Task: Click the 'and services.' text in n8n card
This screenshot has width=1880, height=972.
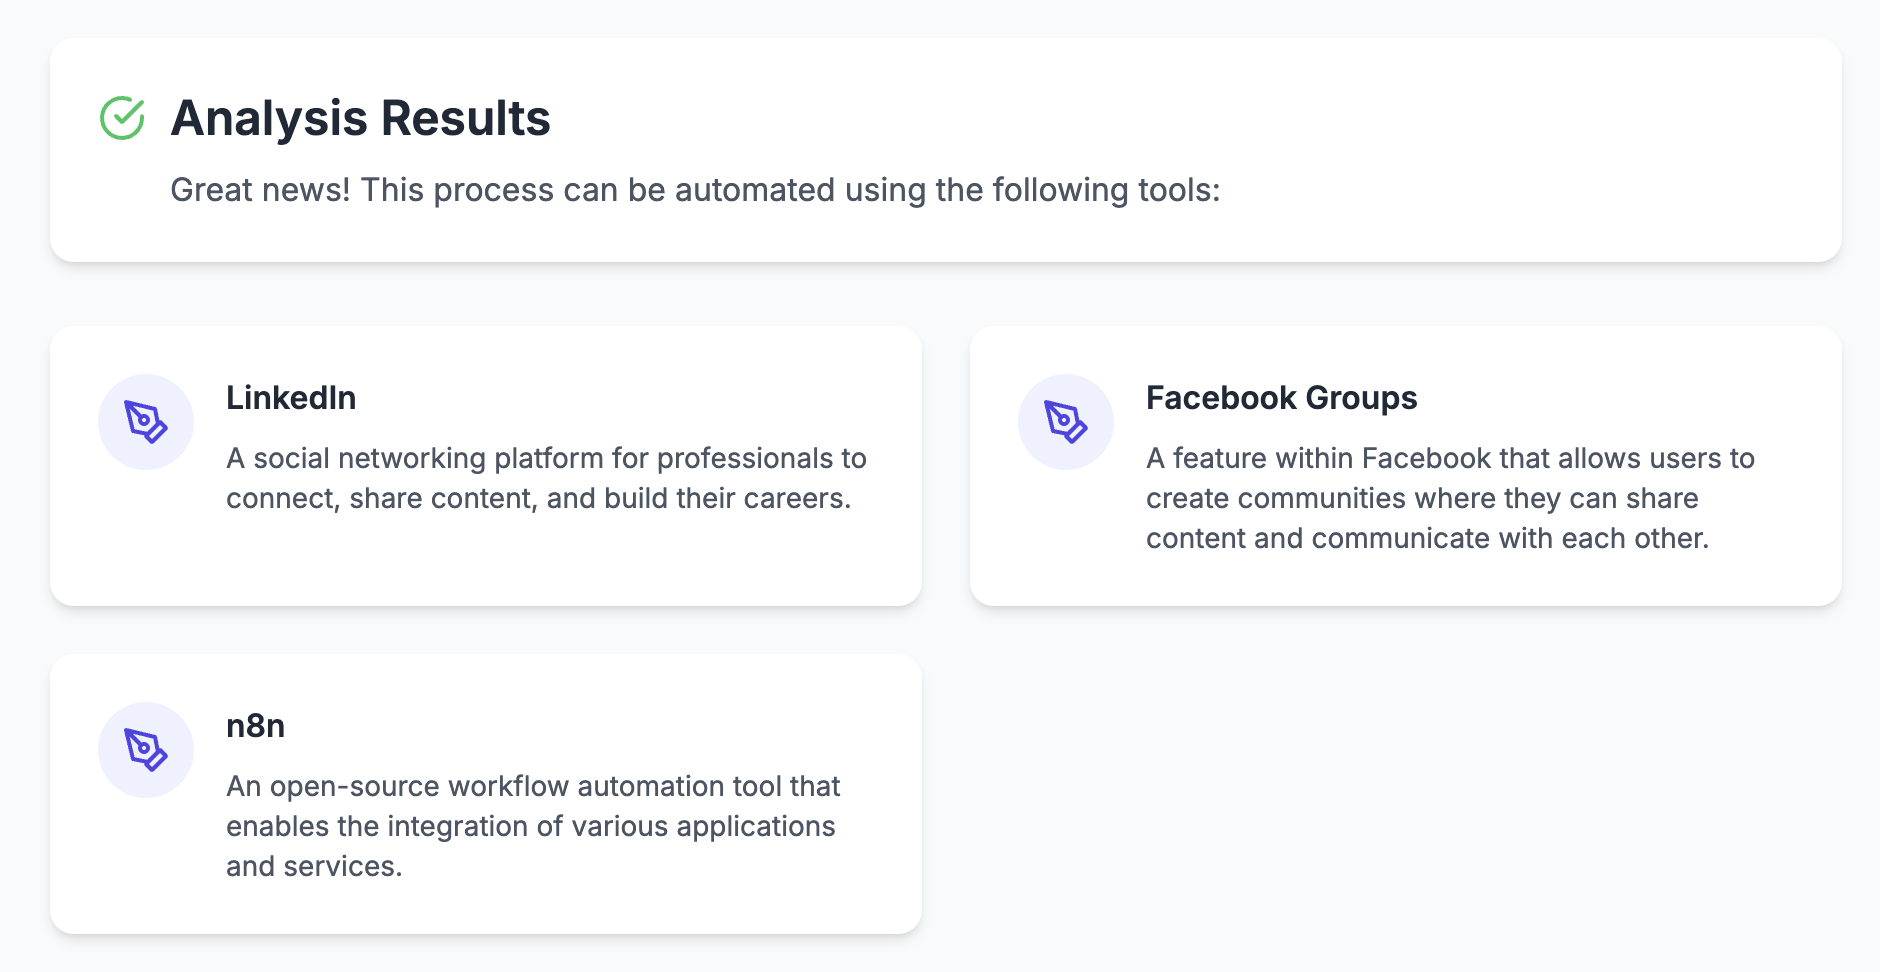Action: coord(314,866)
